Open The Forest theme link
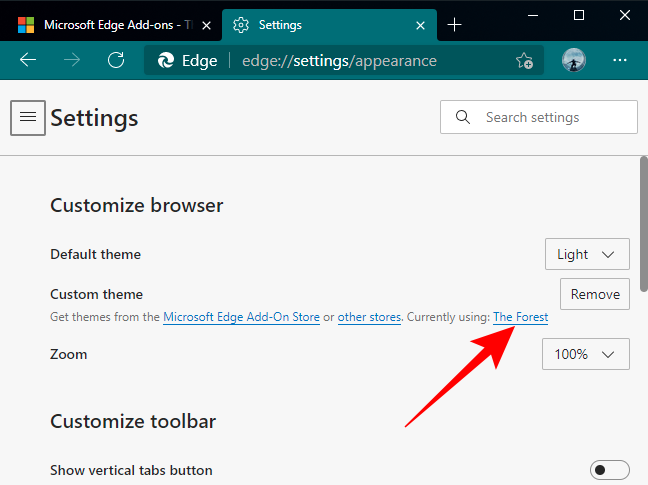The width and height of the screenshot is (648, 485). click(x=520, y=317)
